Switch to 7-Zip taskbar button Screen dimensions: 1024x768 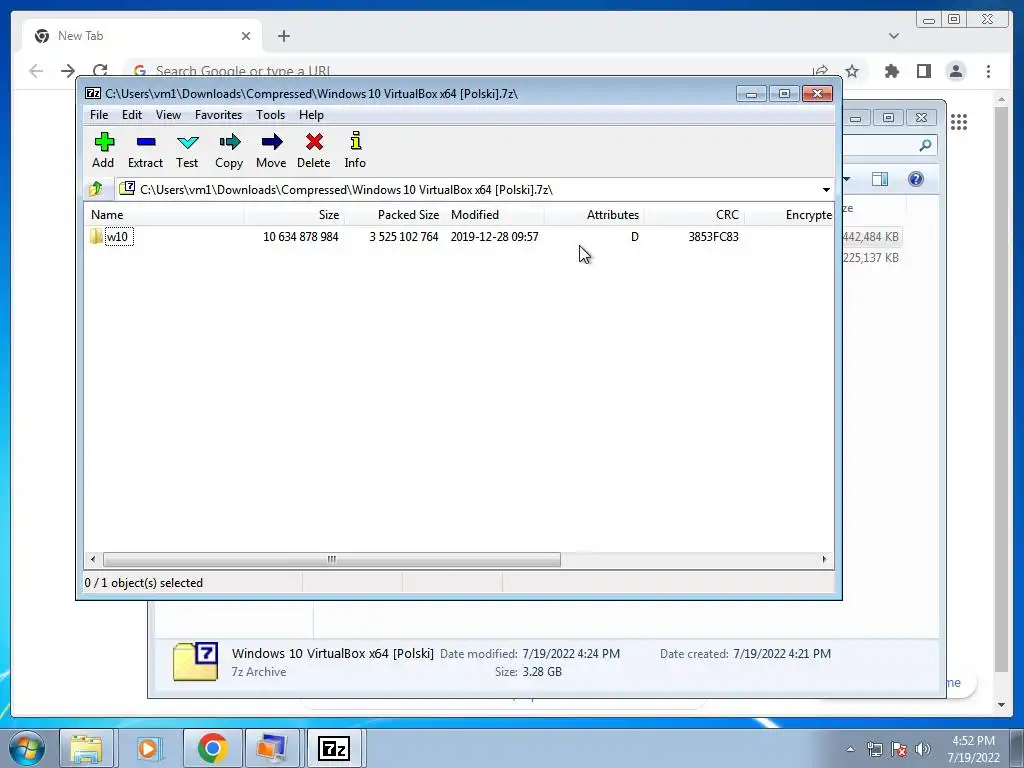(334, 748)
